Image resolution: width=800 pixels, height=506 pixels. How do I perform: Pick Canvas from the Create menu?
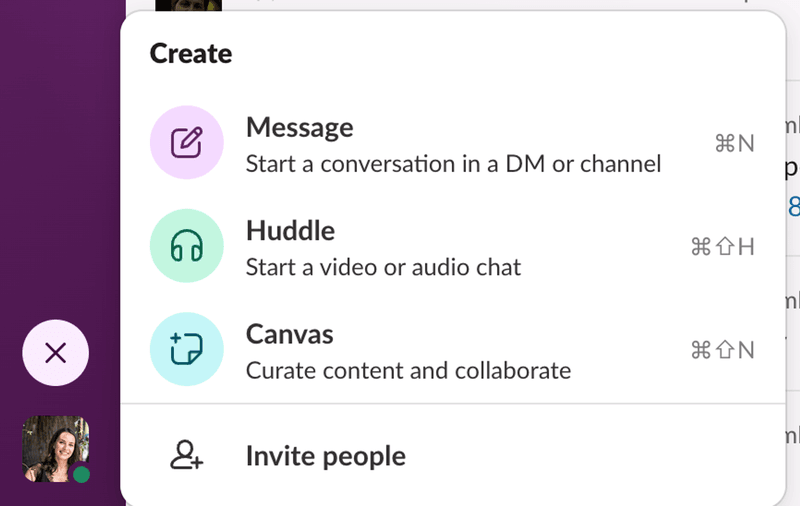[x=453, y=350]
